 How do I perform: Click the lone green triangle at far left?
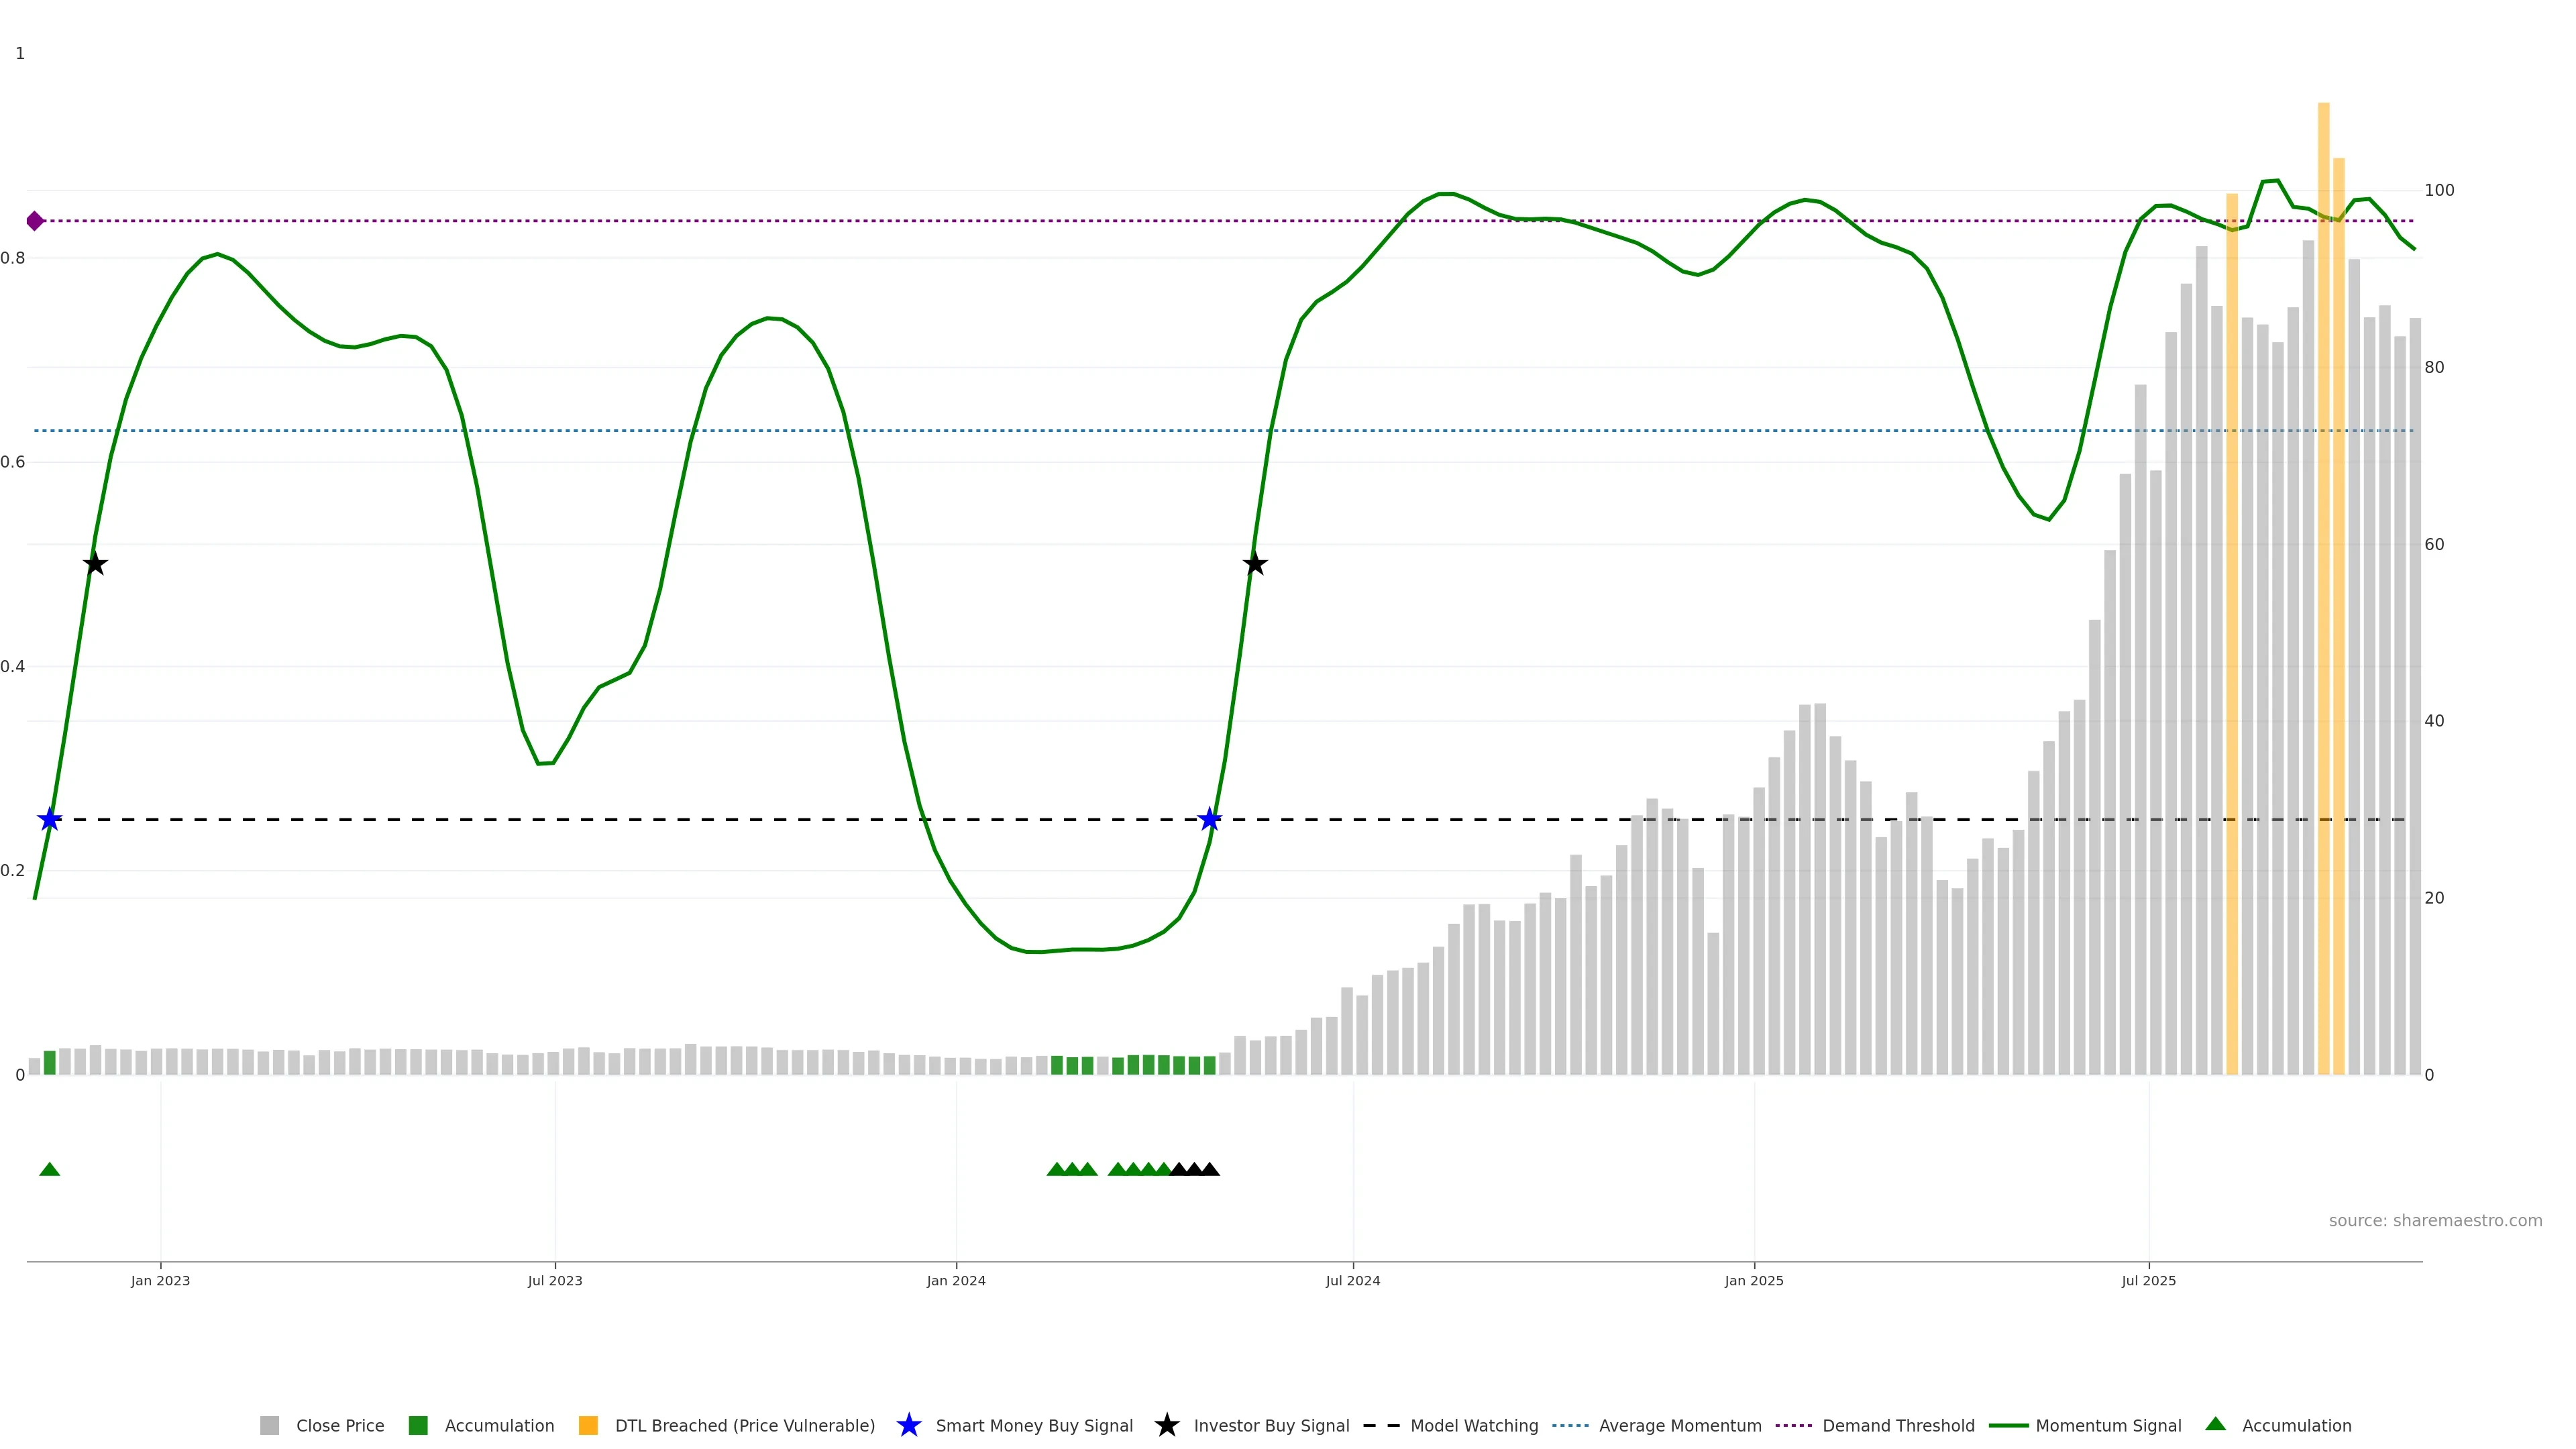pyautogui.click(x=49, y=1169)
